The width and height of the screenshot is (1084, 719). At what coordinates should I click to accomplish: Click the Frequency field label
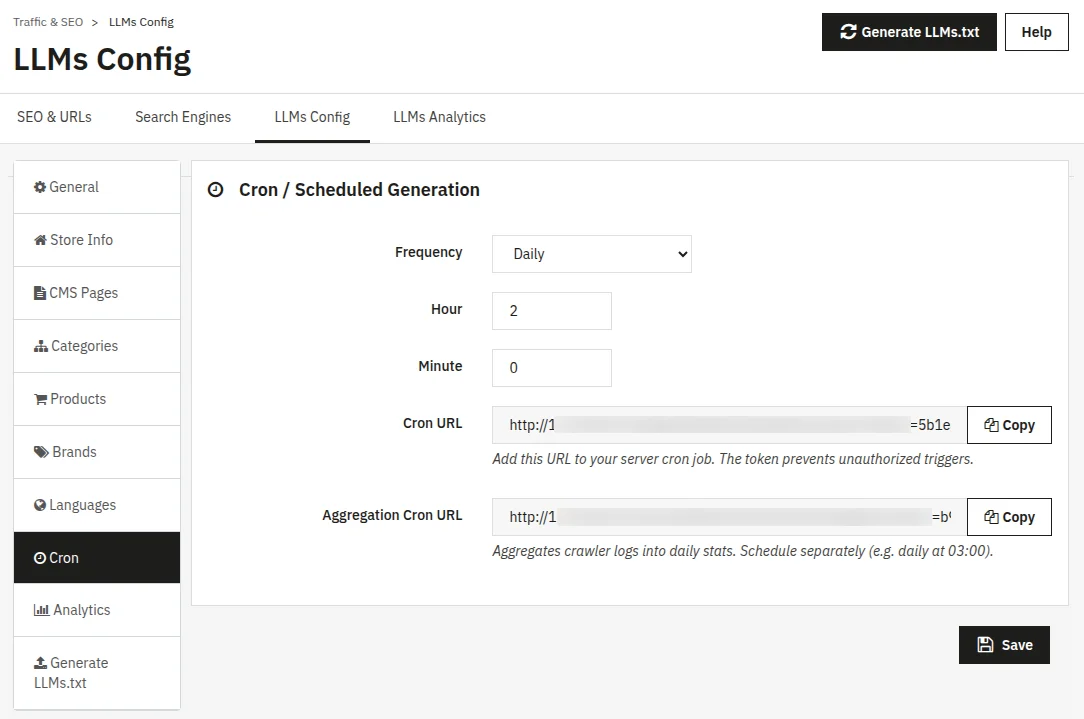429,252
